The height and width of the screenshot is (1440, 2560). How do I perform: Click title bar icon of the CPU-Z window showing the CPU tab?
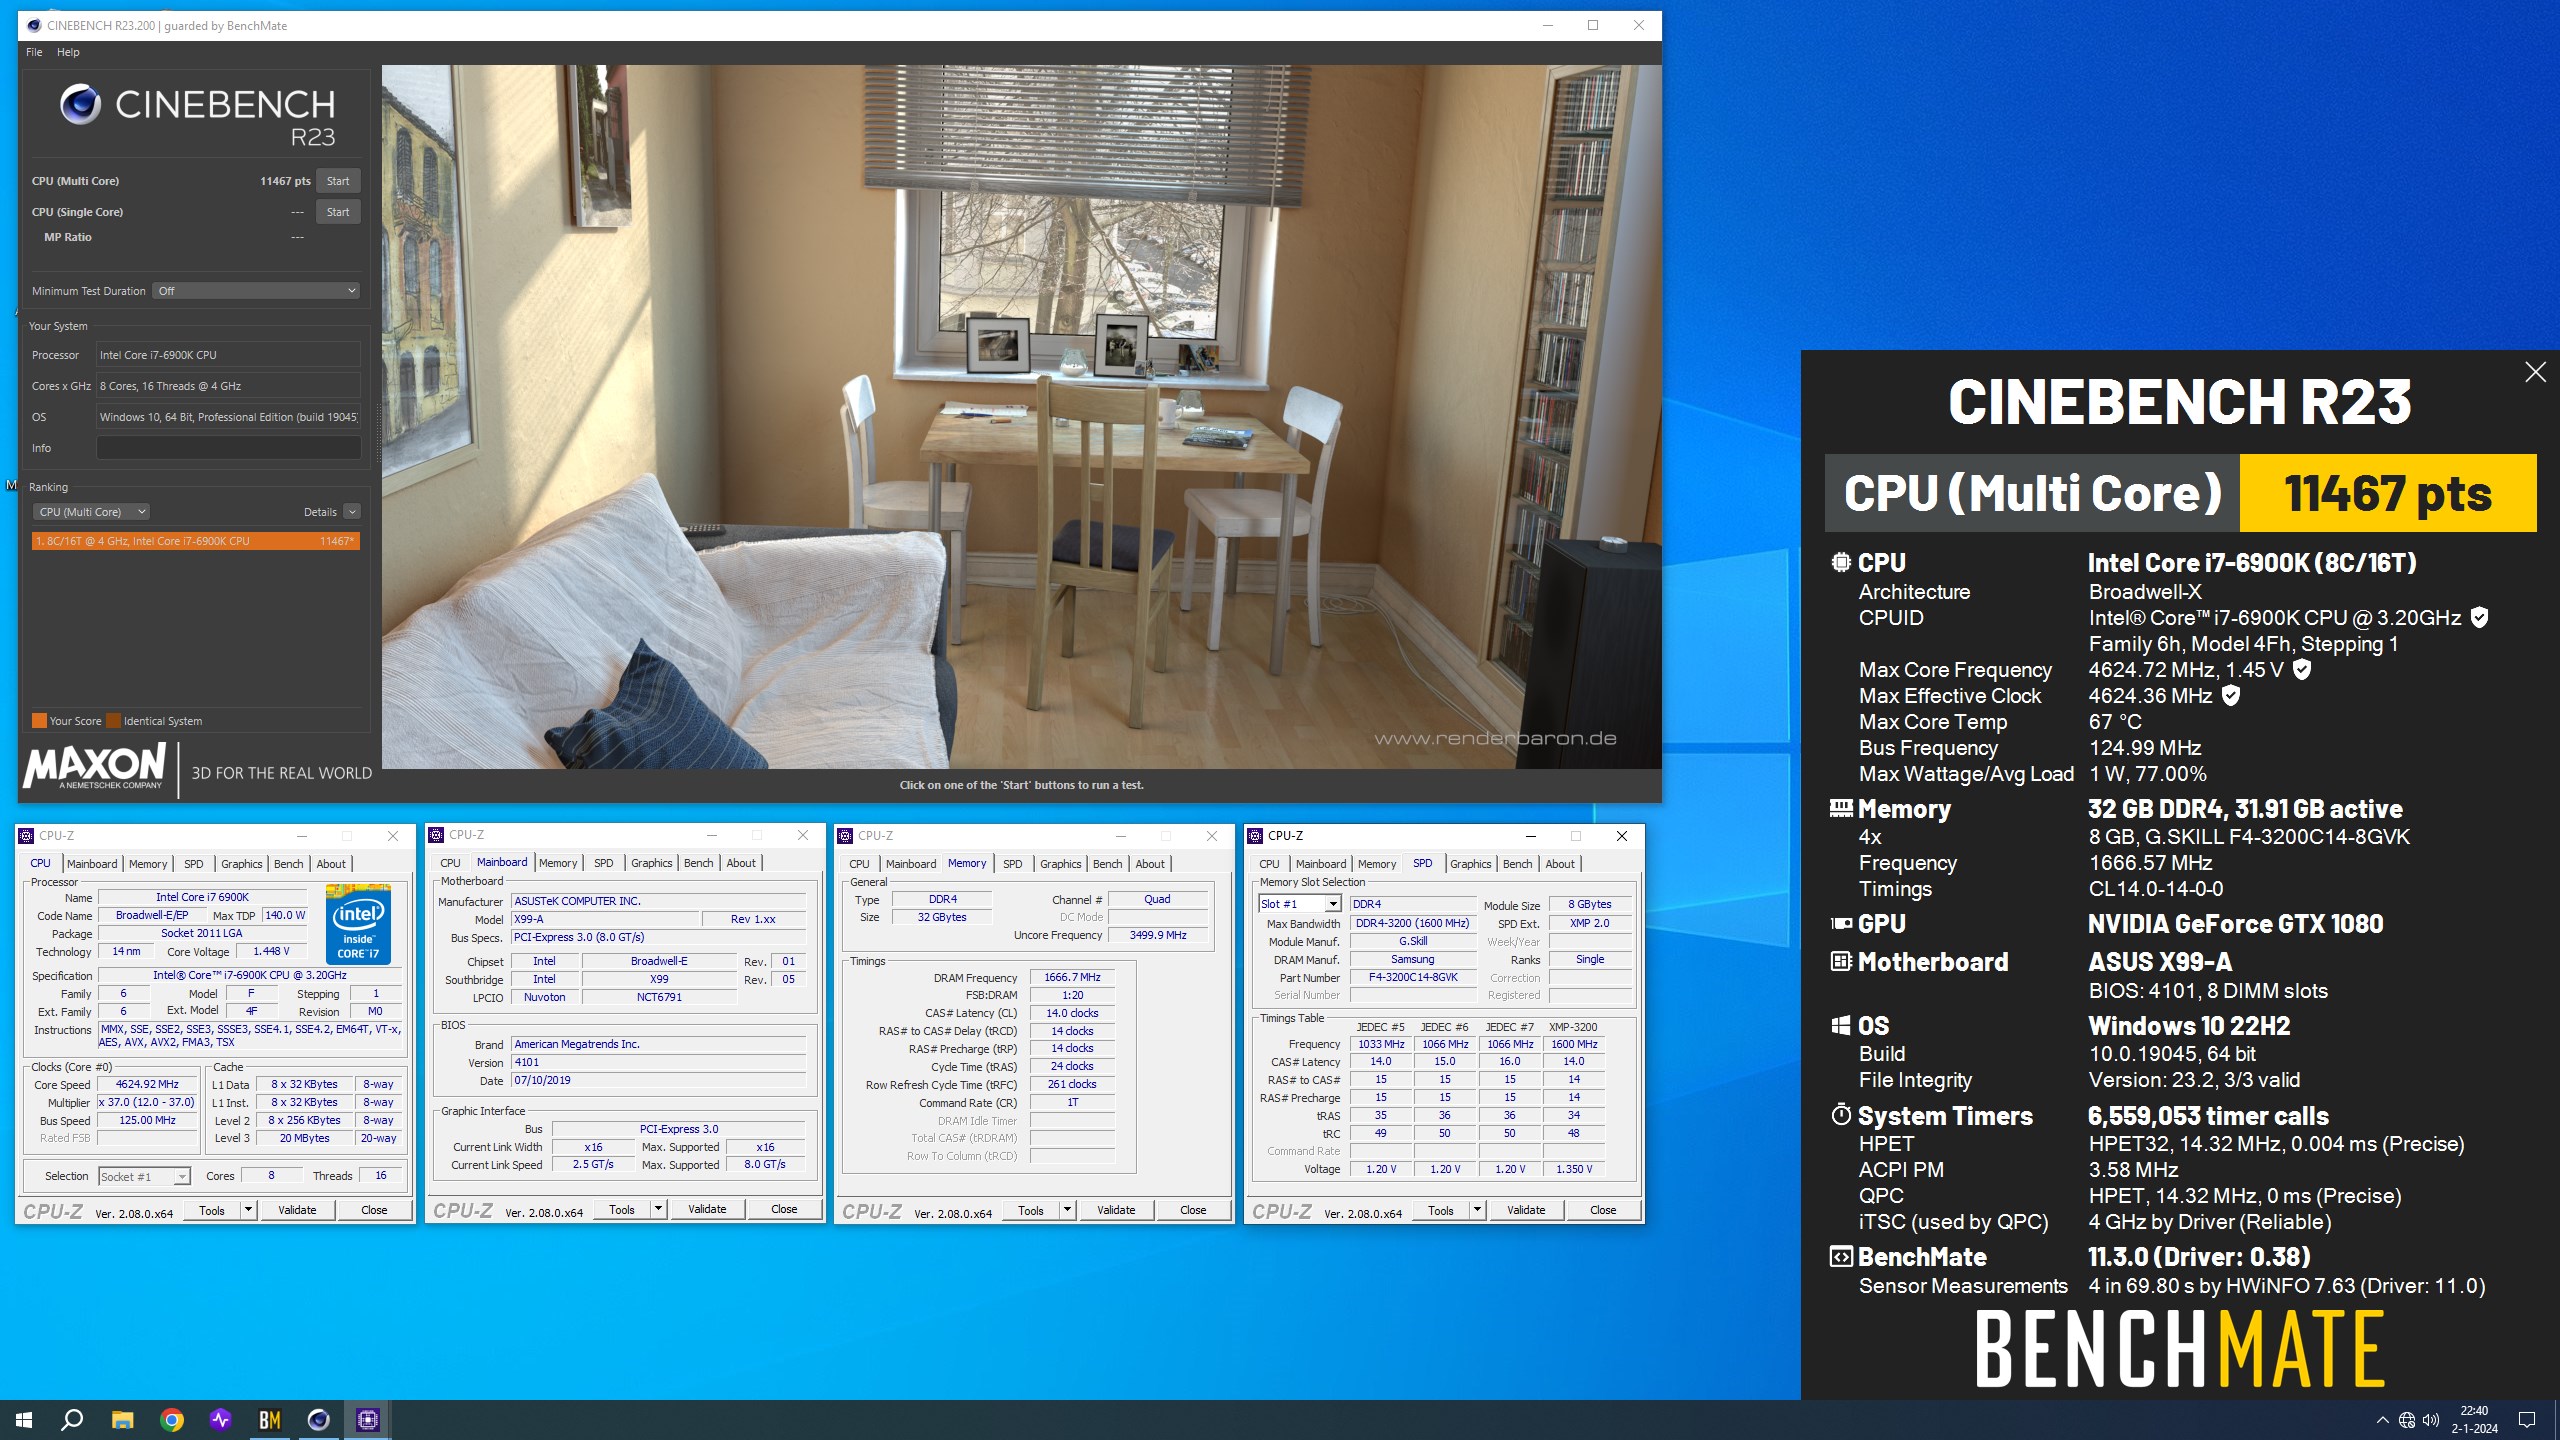(x=27, y=836)
